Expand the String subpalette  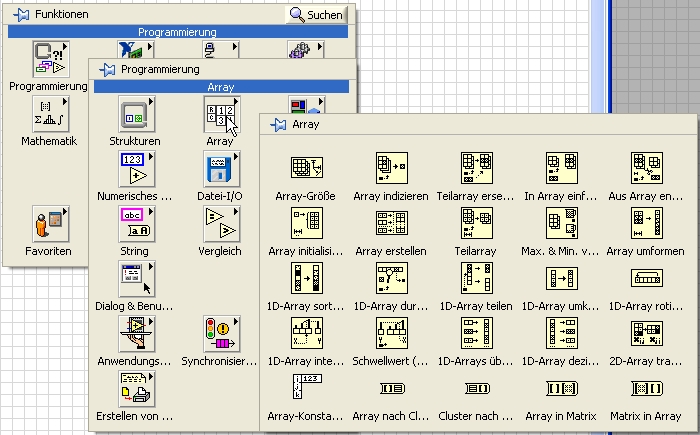(x=136, y=224)
